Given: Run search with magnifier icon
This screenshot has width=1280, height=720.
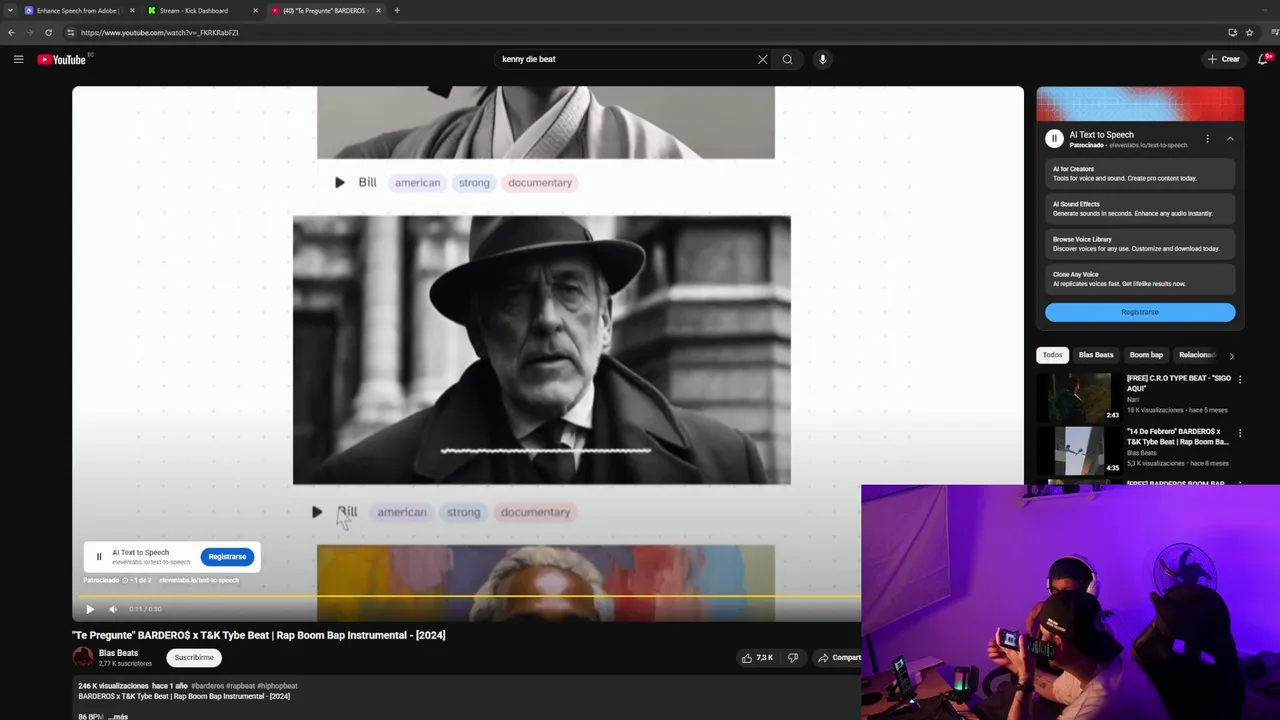Looking at the screenshot, I should pos(787,59).
